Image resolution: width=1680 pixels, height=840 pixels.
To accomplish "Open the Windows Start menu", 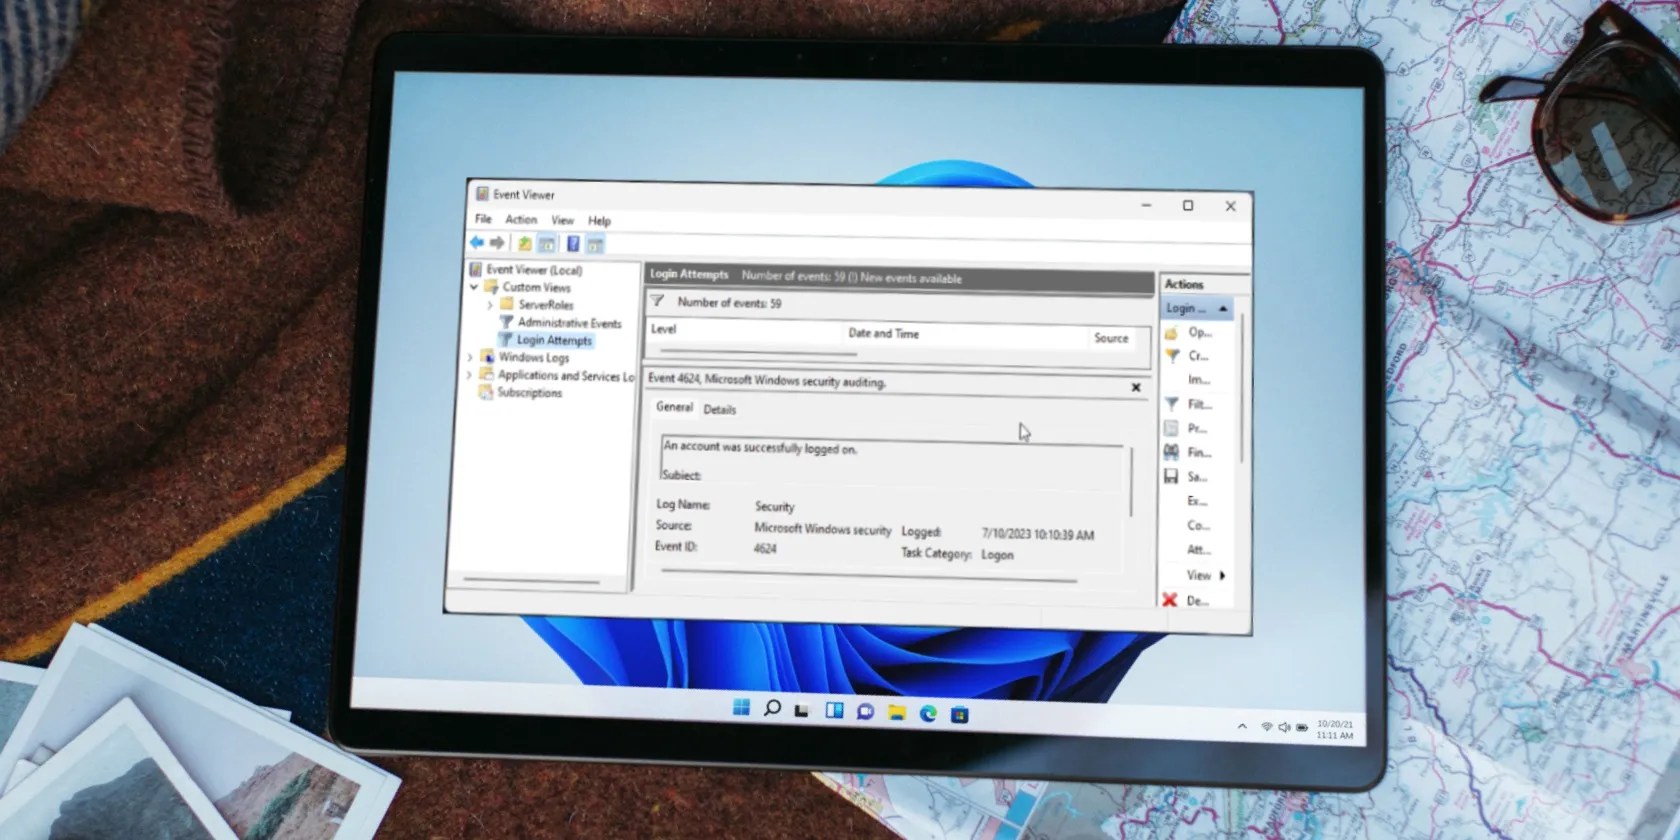I will [x=741, y=707].
